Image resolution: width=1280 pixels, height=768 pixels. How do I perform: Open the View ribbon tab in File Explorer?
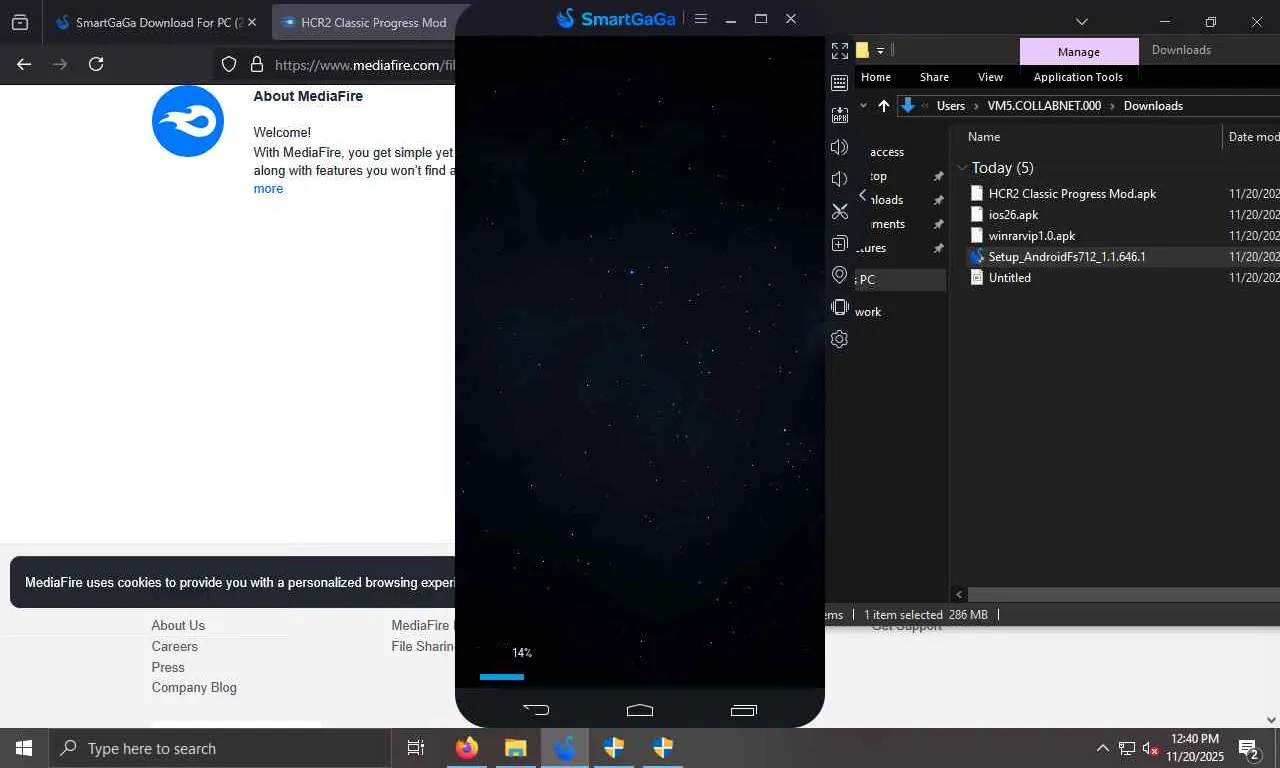click(x=991, y=77)
